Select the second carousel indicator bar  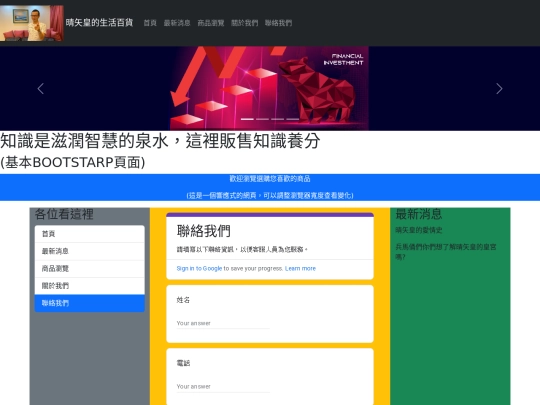coord(262,119)
